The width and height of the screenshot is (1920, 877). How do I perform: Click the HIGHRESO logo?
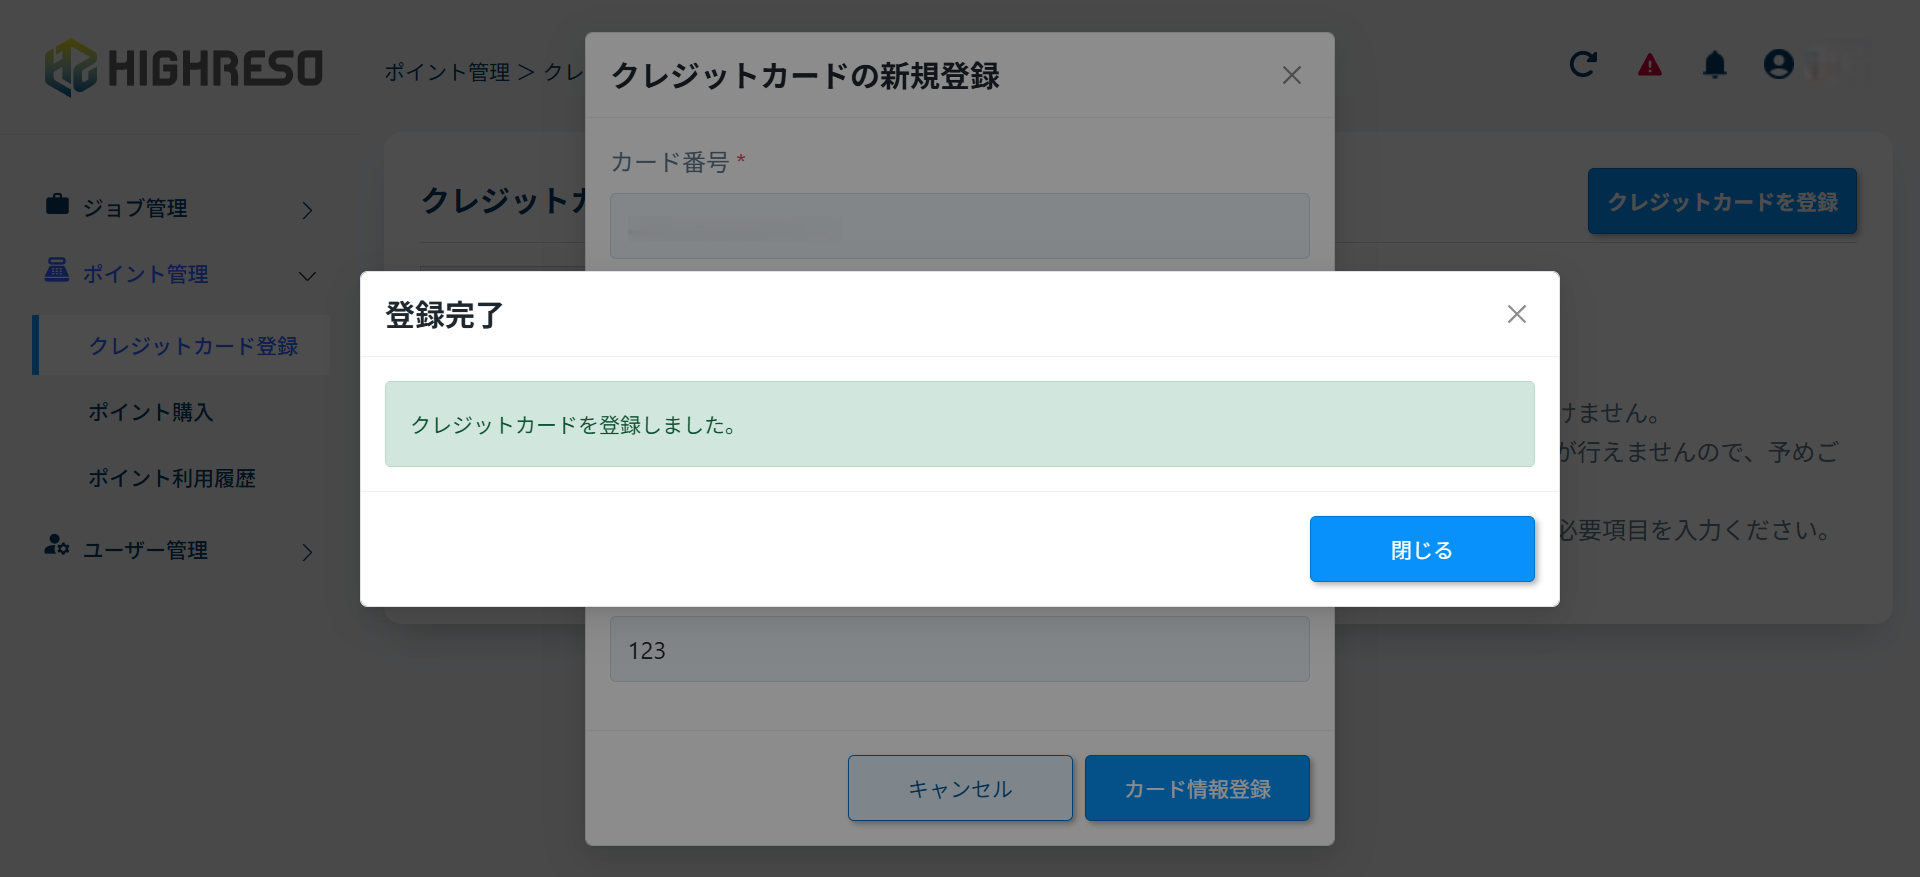(184, 68)
